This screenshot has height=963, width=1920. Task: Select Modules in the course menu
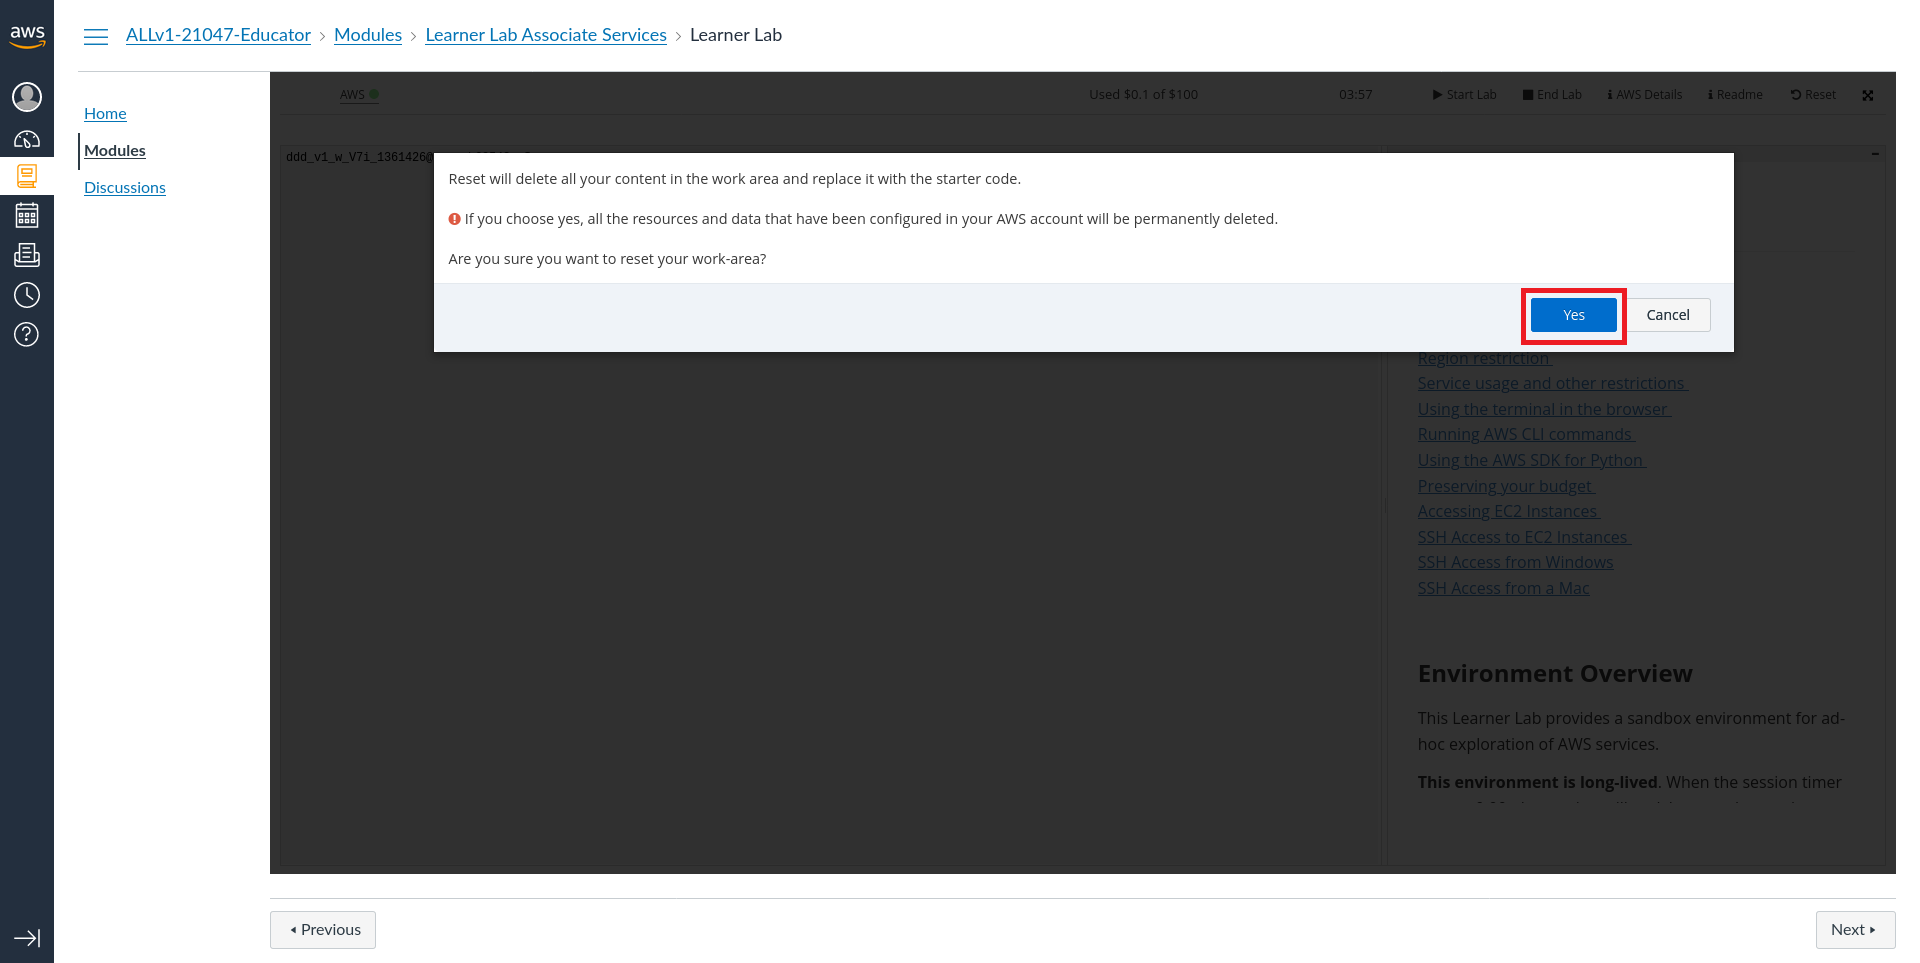115,151
